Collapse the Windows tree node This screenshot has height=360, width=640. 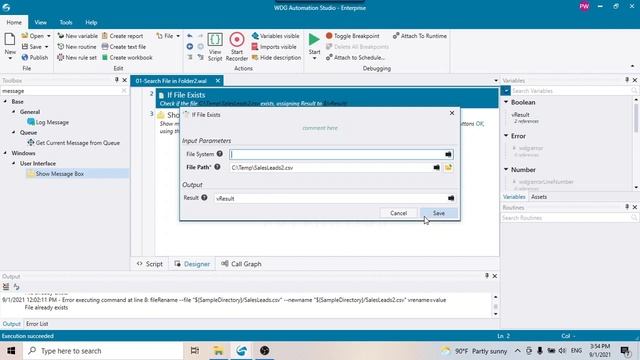coord(5,153)
